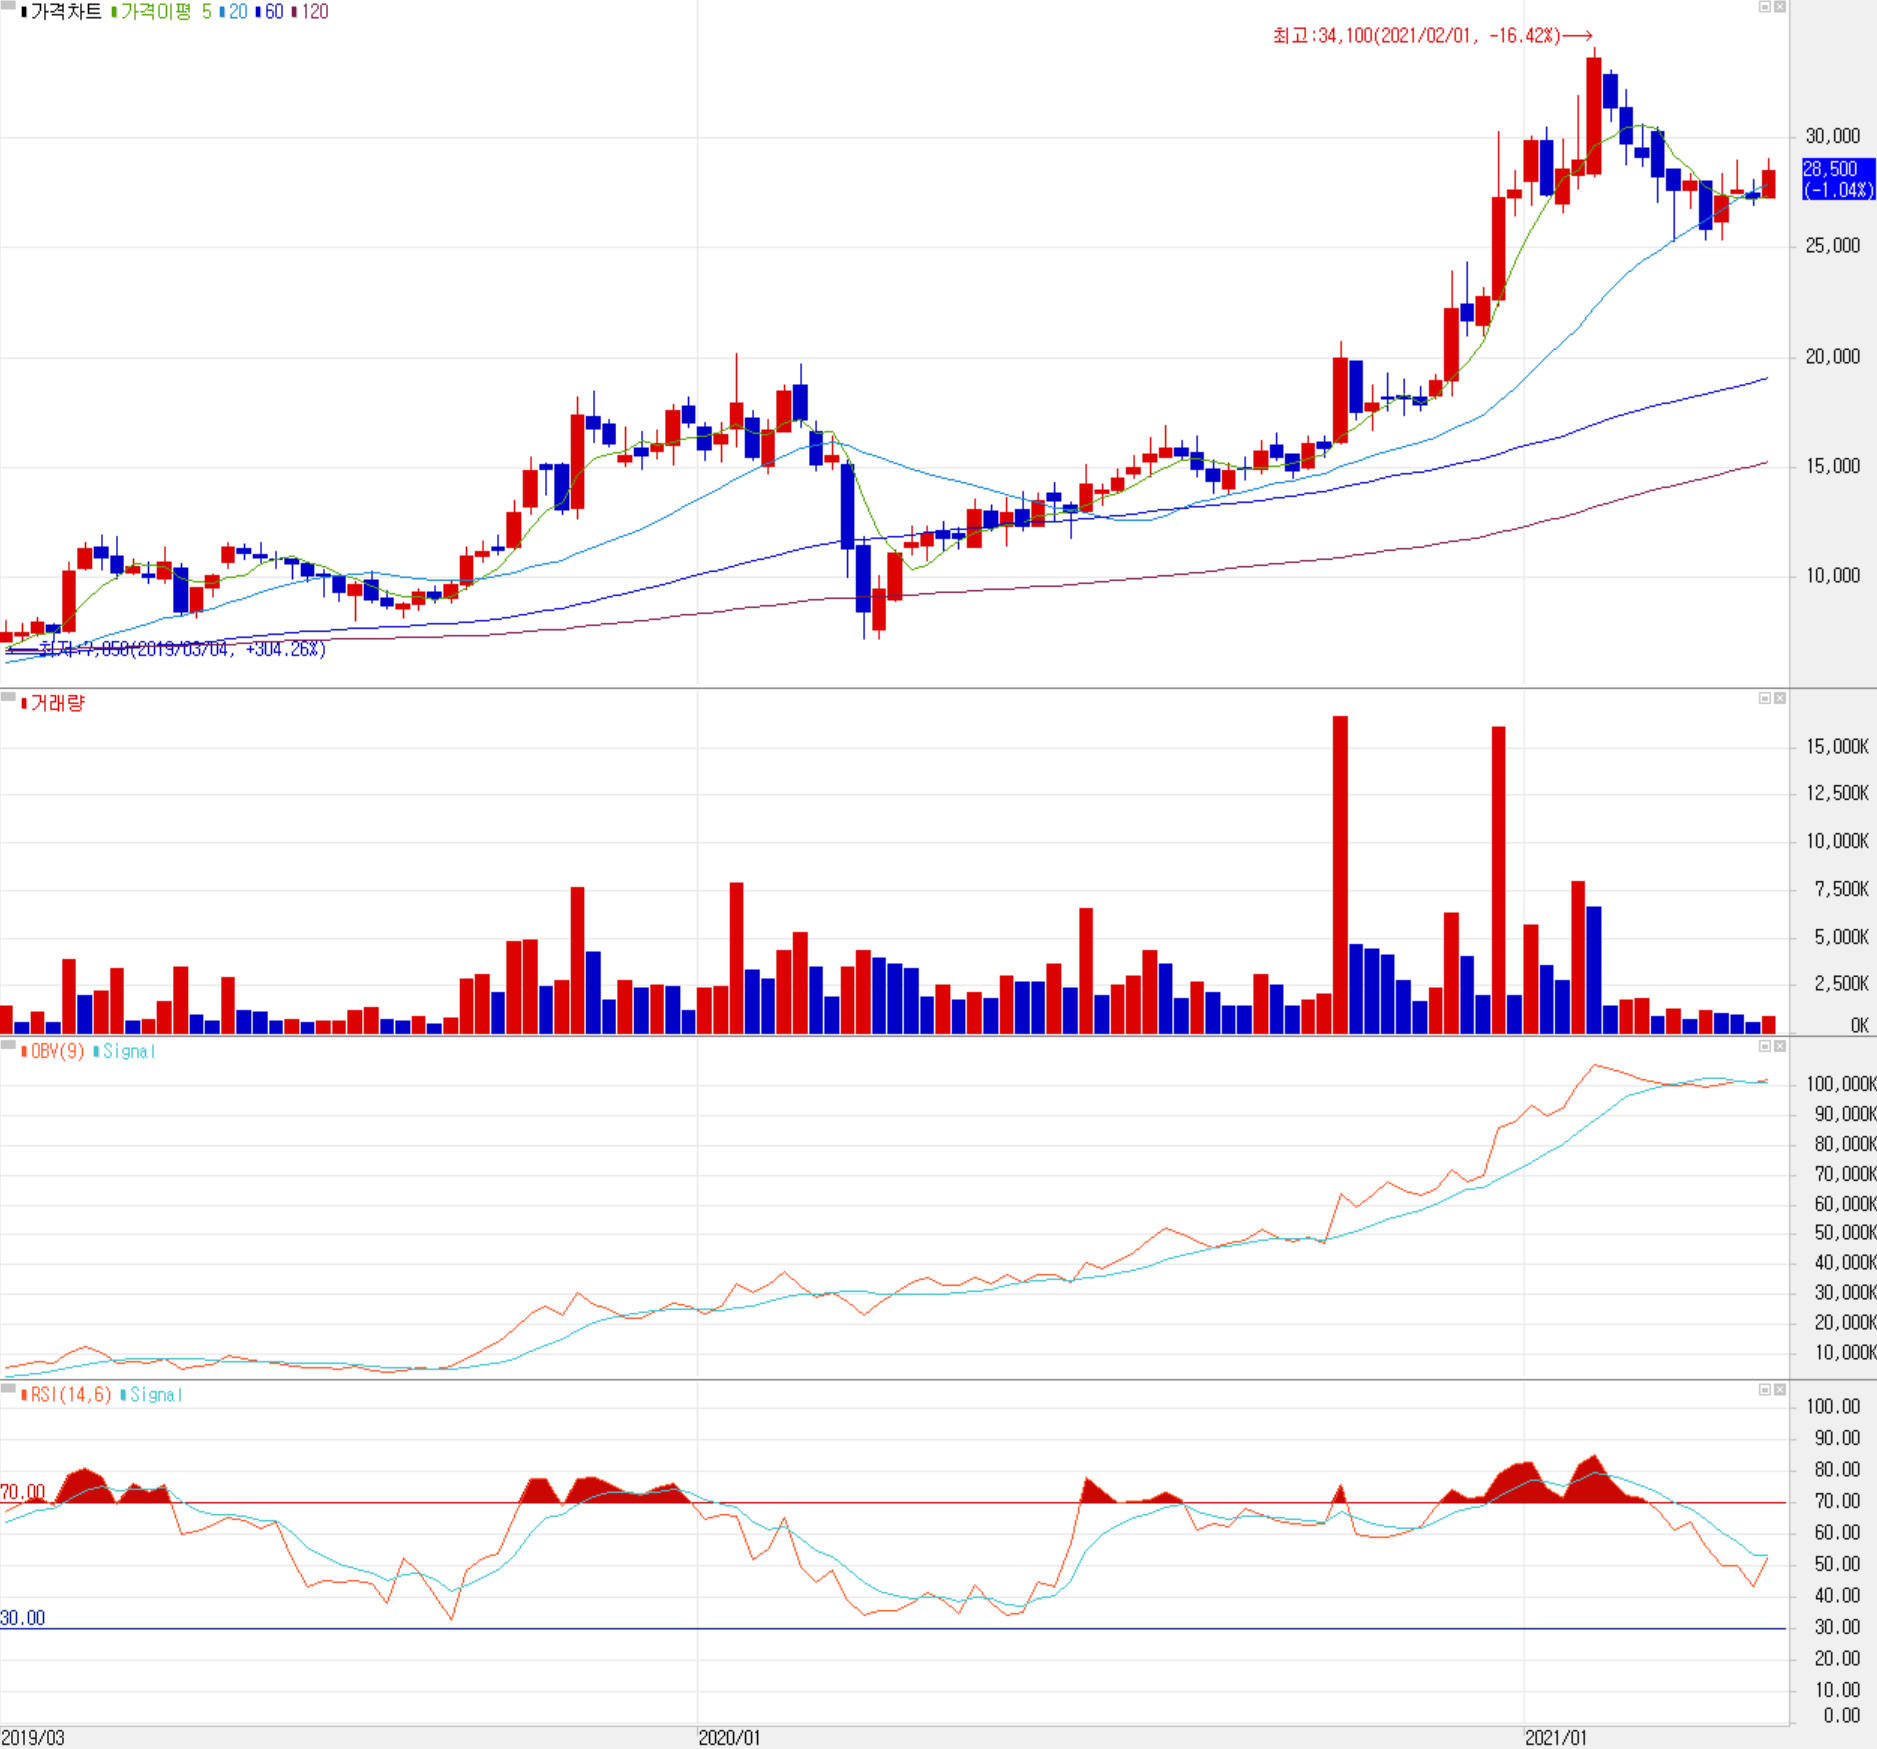Click the green color marker of 가격이평 5
Viewport: 1877px width, 1749px height.
(x=115, y=12)
